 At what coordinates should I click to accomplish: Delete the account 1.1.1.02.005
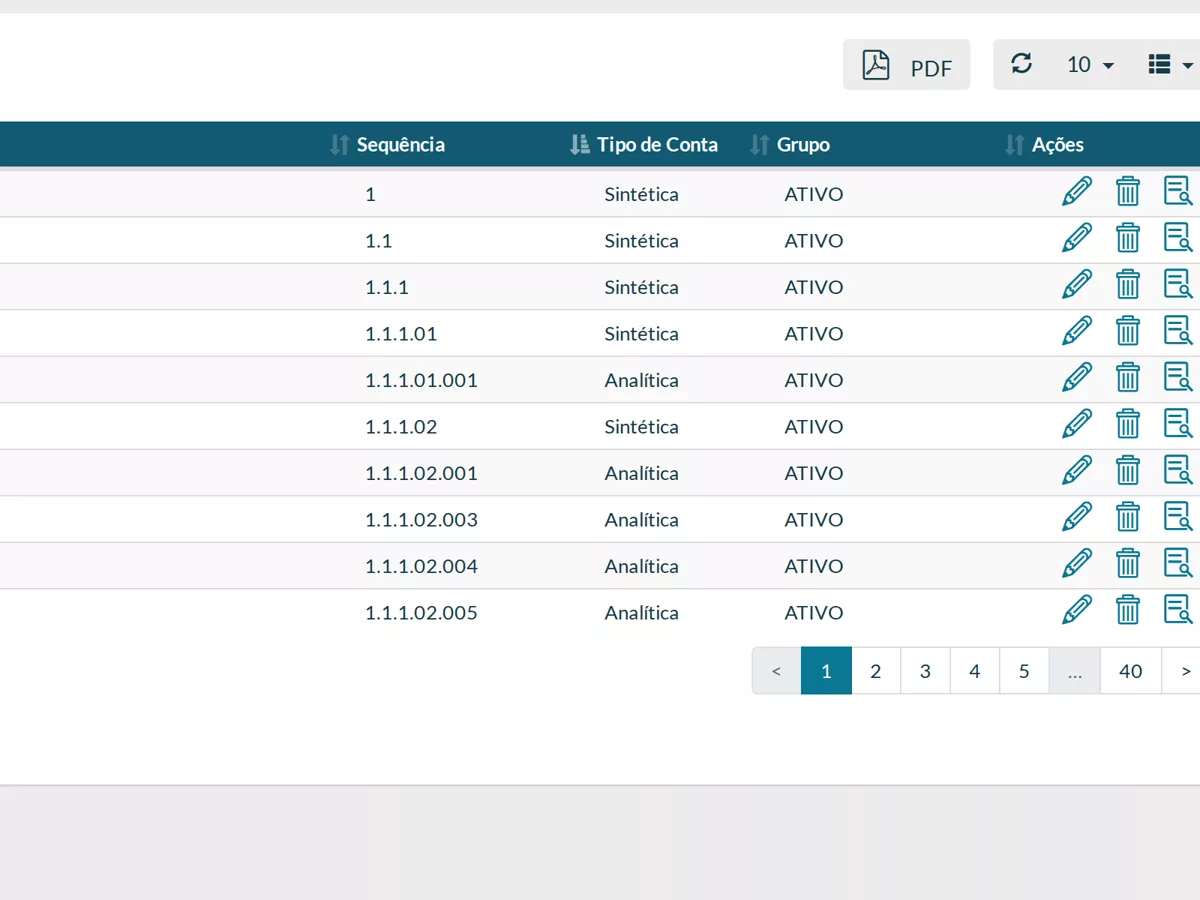pos(1128,610)
